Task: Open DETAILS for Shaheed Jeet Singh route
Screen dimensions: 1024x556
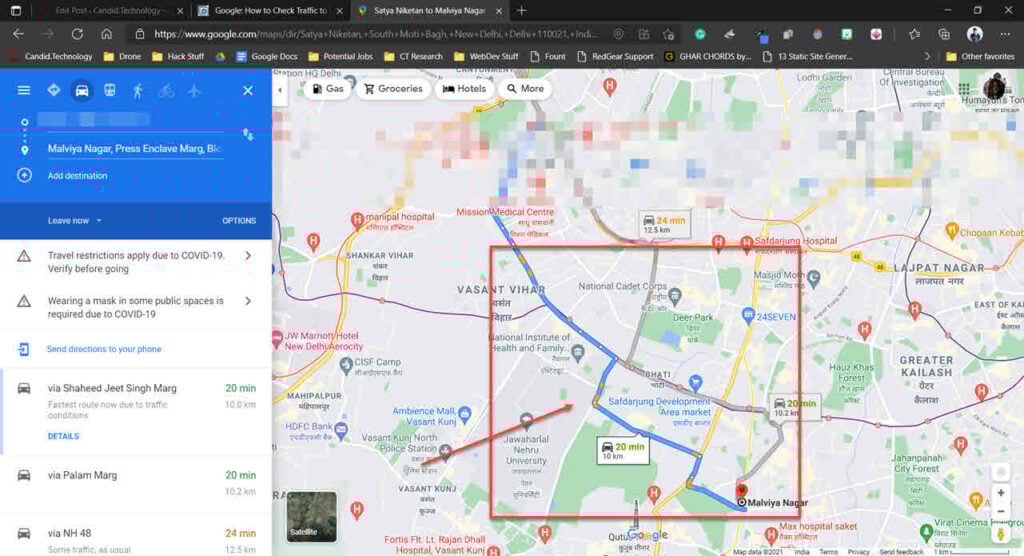Action: click(63, 436)
